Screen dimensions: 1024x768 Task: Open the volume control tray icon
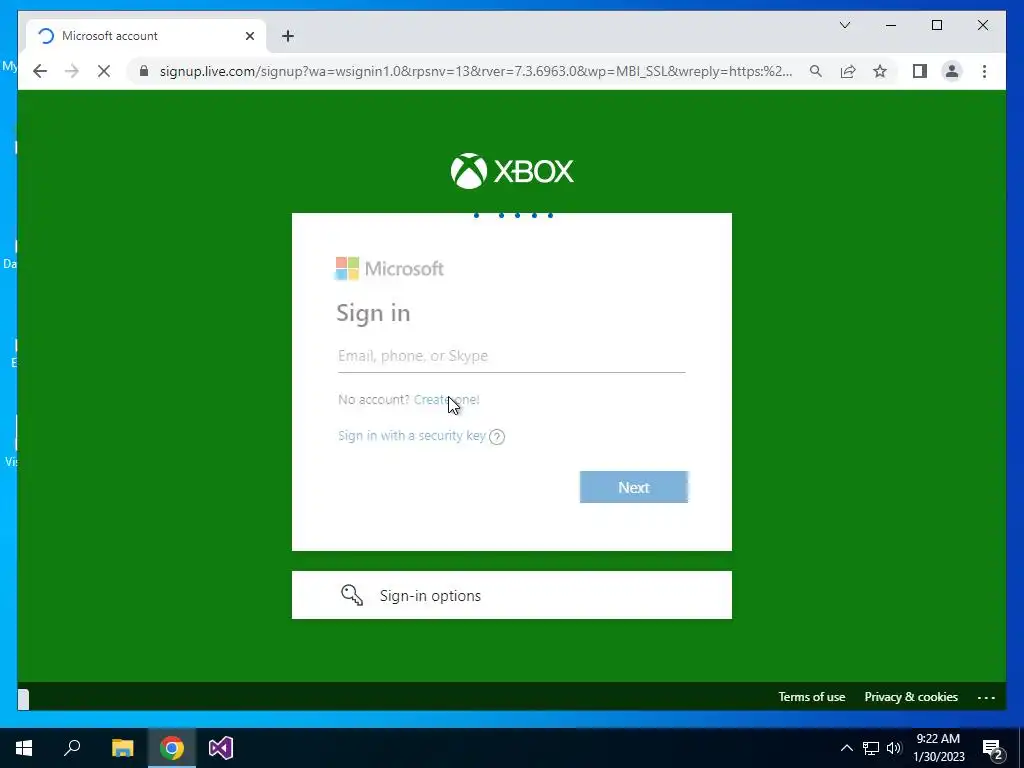894,748
